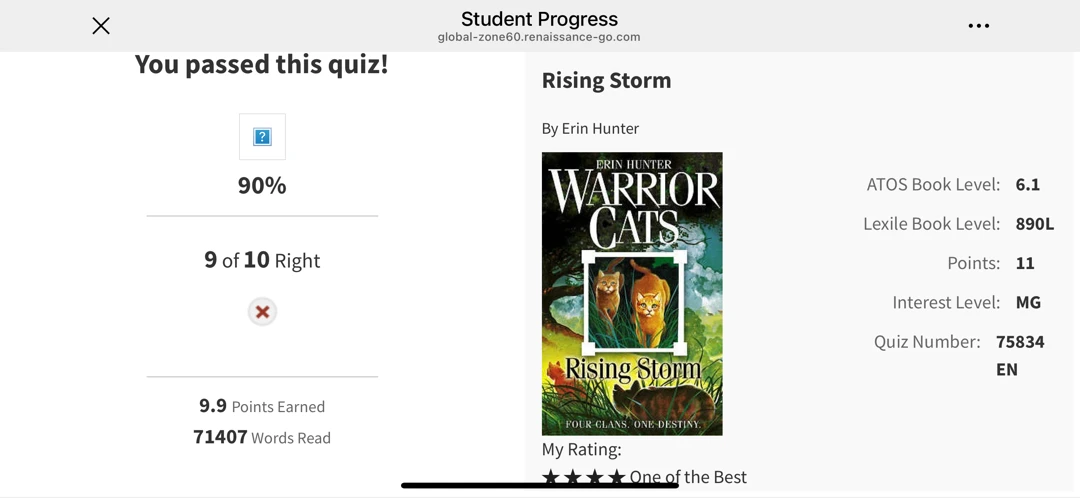Select the fourth rating star
Viewport: 1080px width, 498px height.
(616, 477)
